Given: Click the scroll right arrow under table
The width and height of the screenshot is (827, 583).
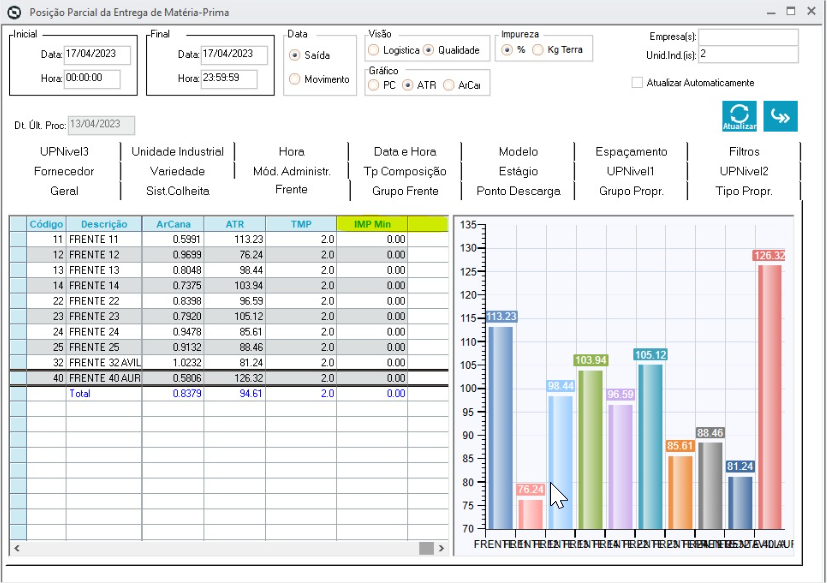Looking at the screenshot, I should pos(441,548).
